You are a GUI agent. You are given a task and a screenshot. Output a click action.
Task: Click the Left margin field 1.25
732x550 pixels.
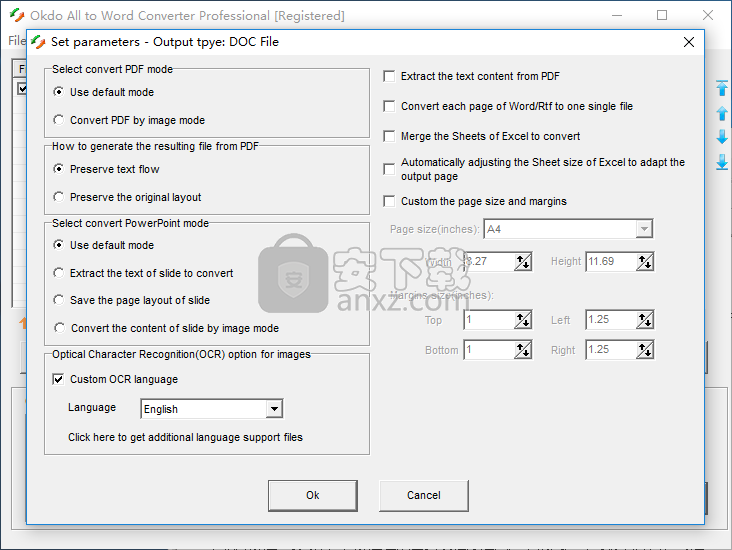point(611,320)
